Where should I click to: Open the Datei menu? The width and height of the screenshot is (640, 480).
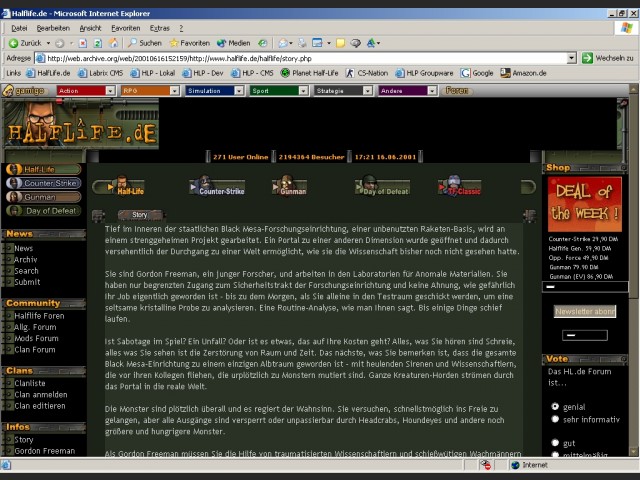pos(19,28)
